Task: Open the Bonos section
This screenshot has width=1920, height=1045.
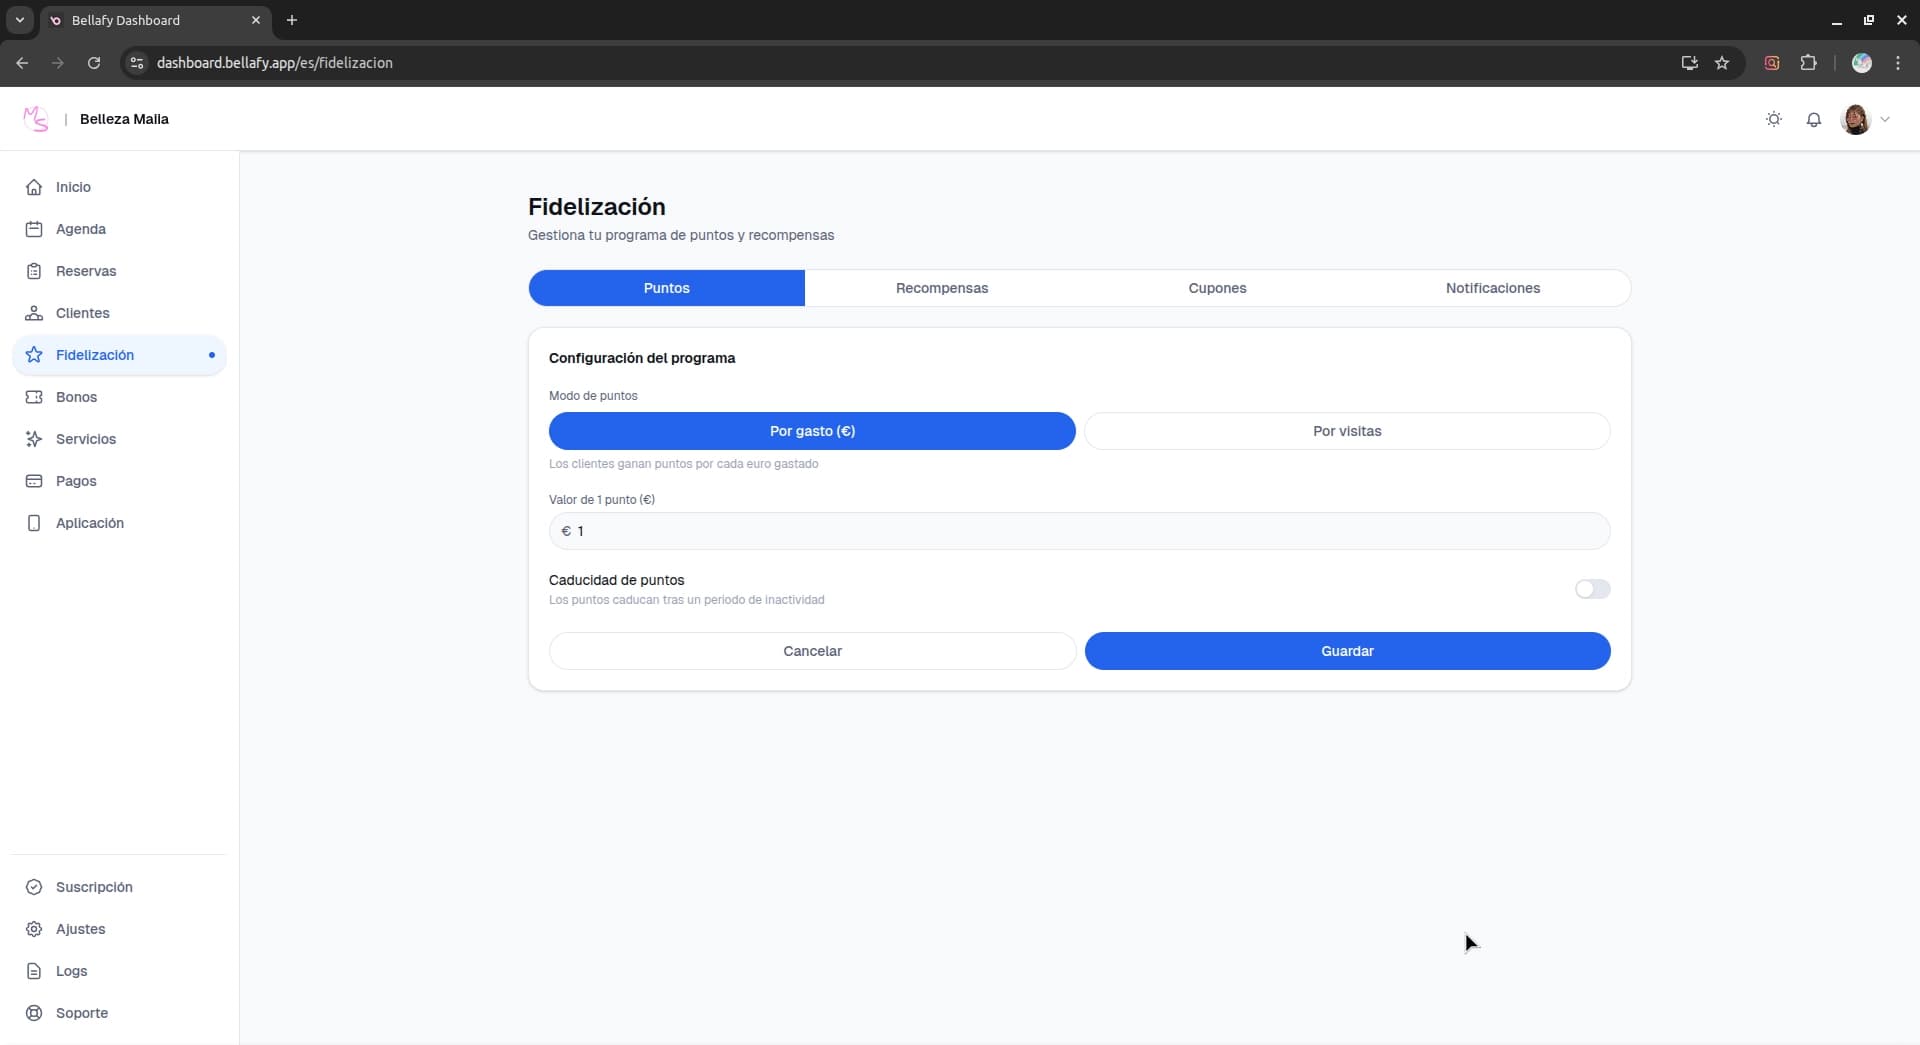Action: click(76, 397)
